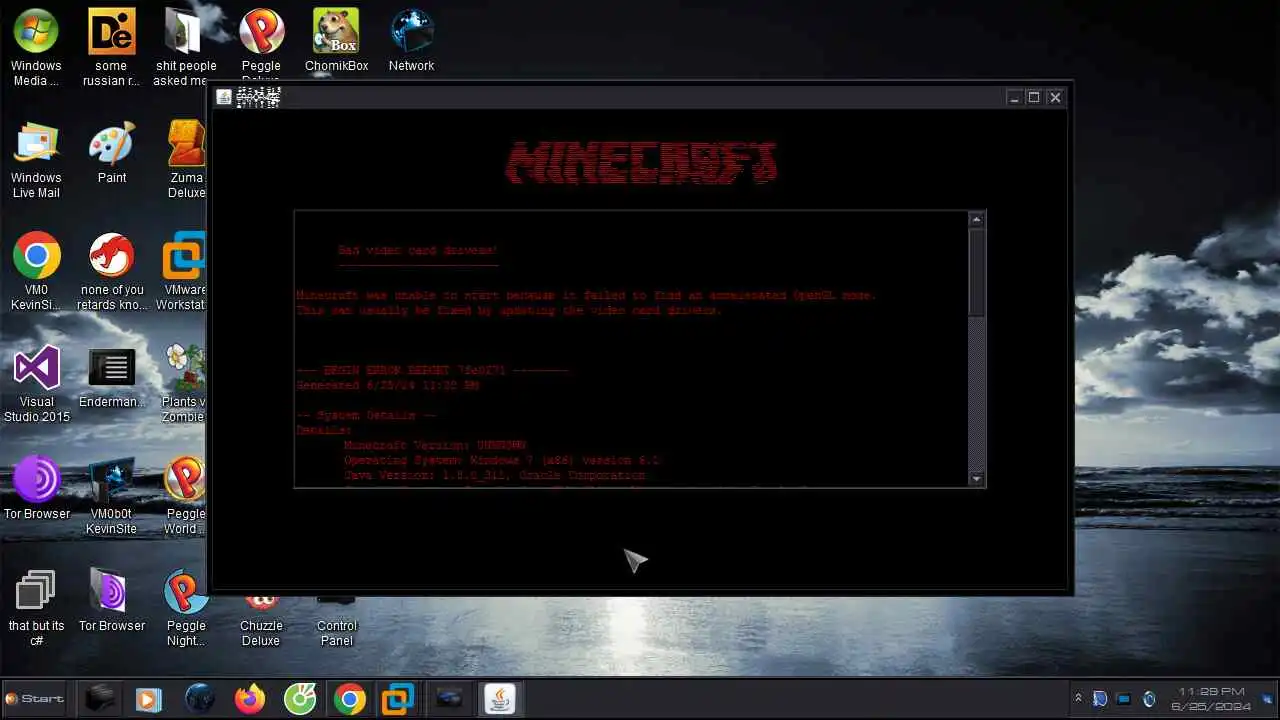The height and width of the screenshot is (720, 1280).
Task: Click the 'Java Version' line
Action: (x=495, y=475)
